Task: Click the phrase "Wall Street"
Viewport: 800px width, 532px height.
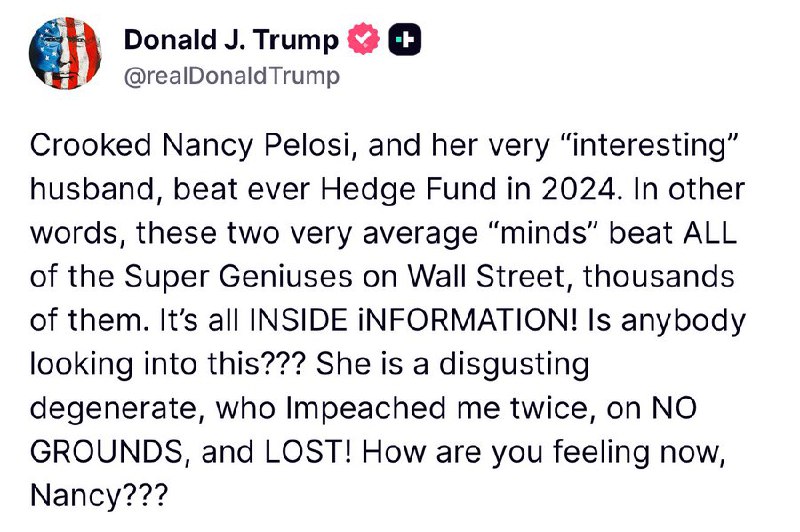Action: [x=487, y=277]
